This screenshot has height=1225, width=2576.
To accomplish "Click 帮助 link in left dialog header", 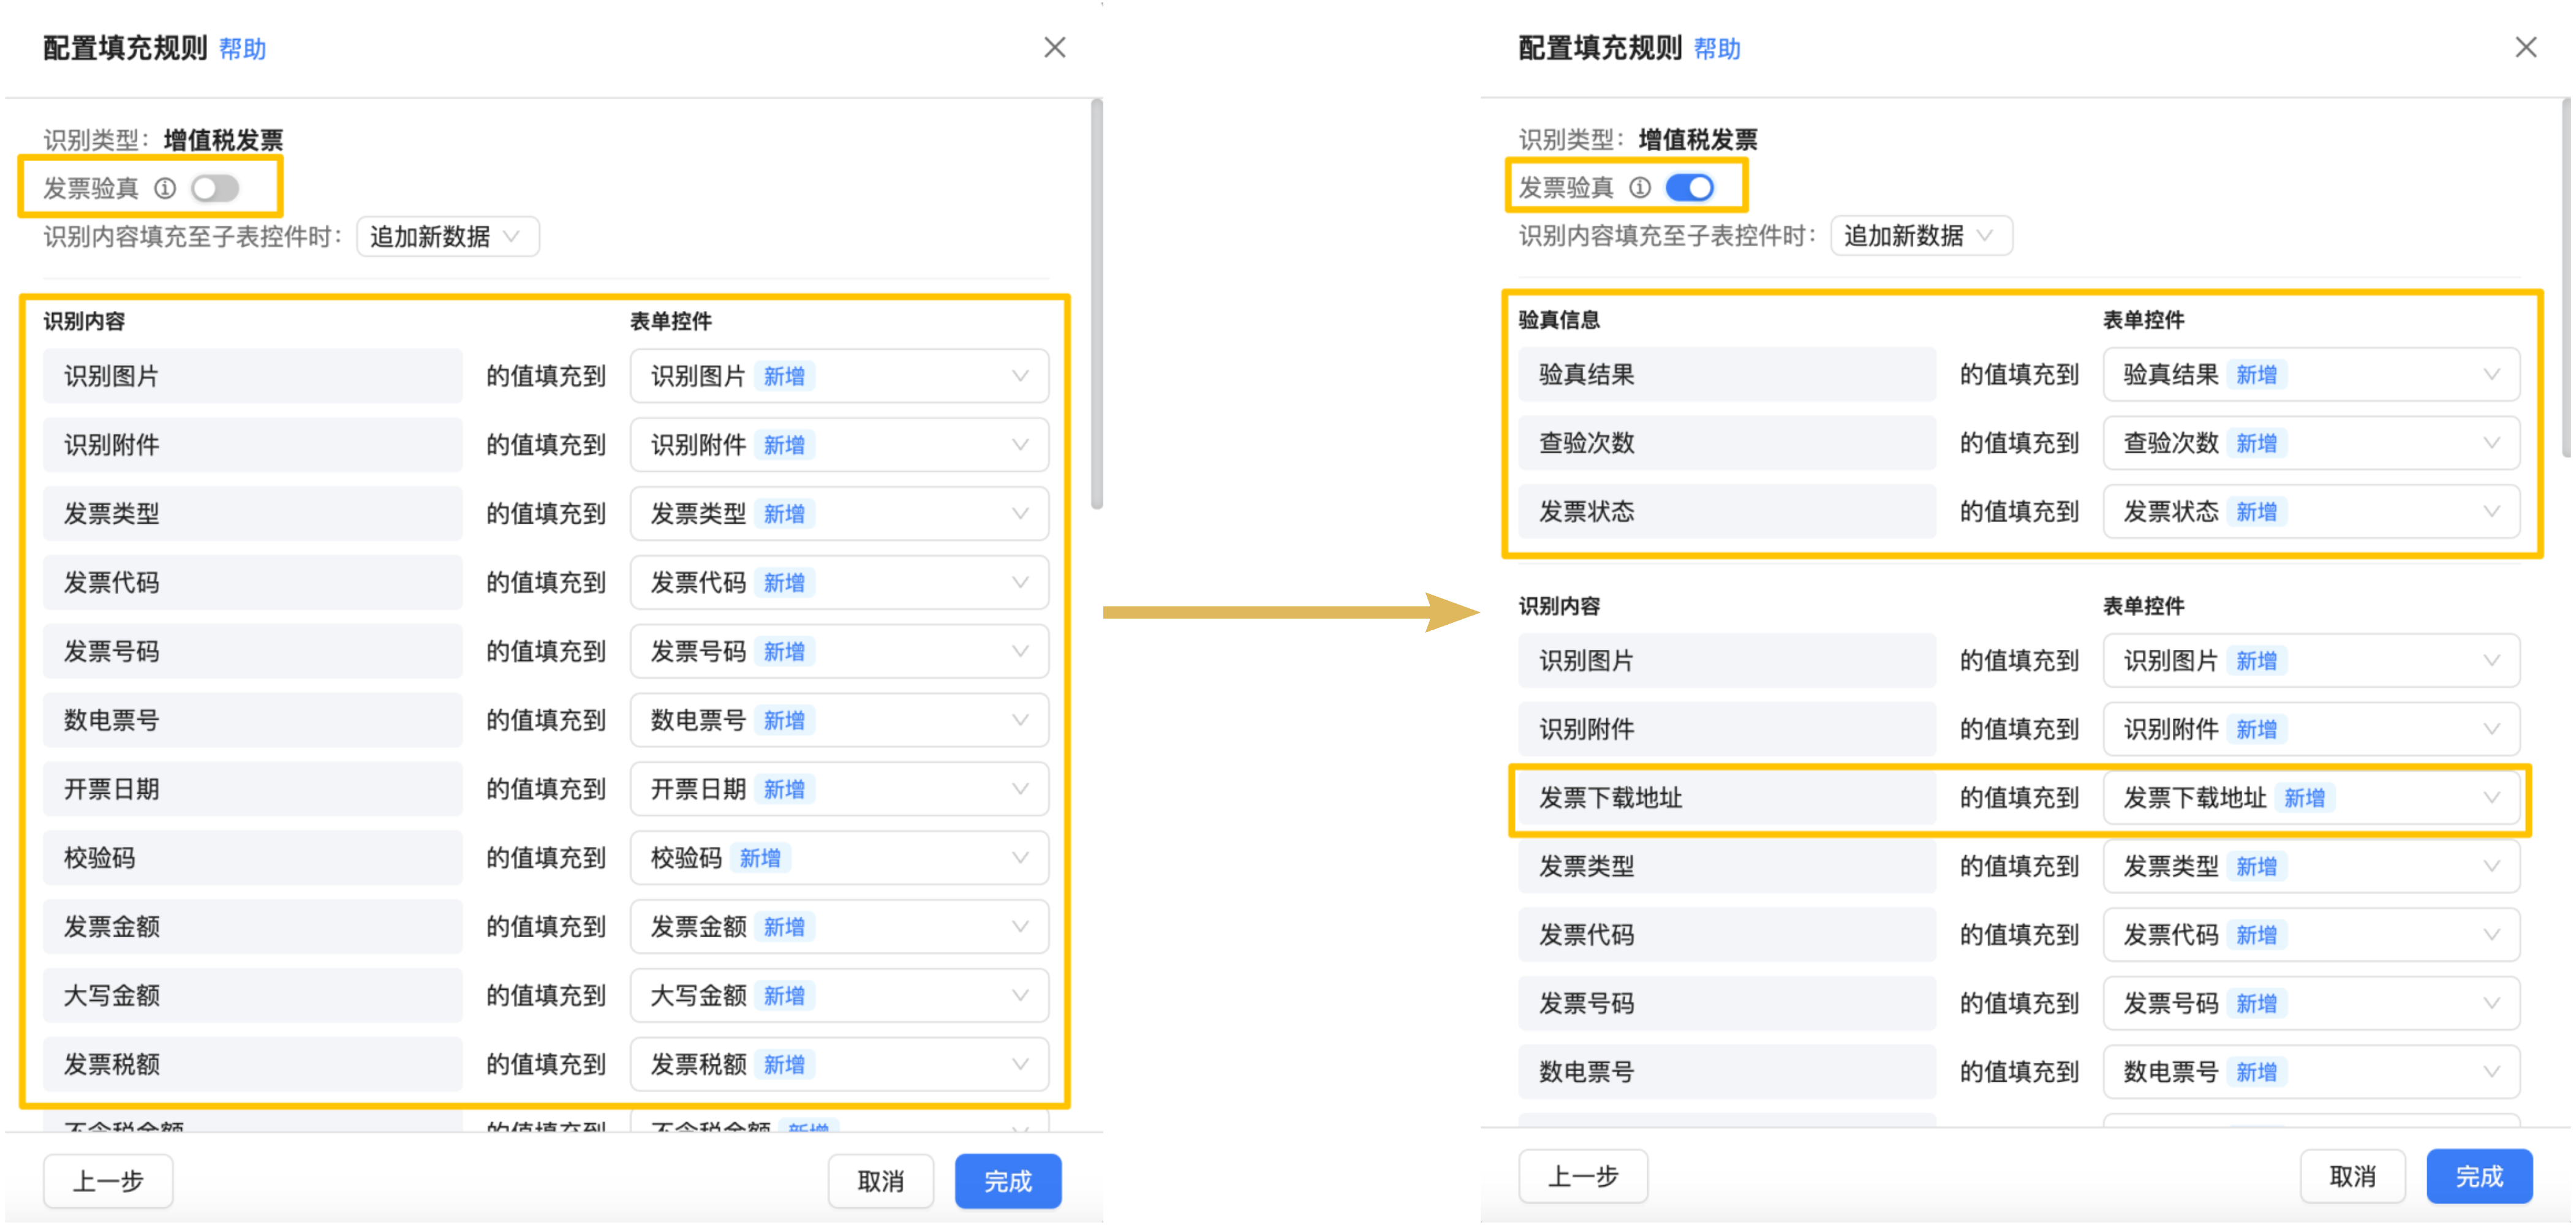I will coord(242,49).
